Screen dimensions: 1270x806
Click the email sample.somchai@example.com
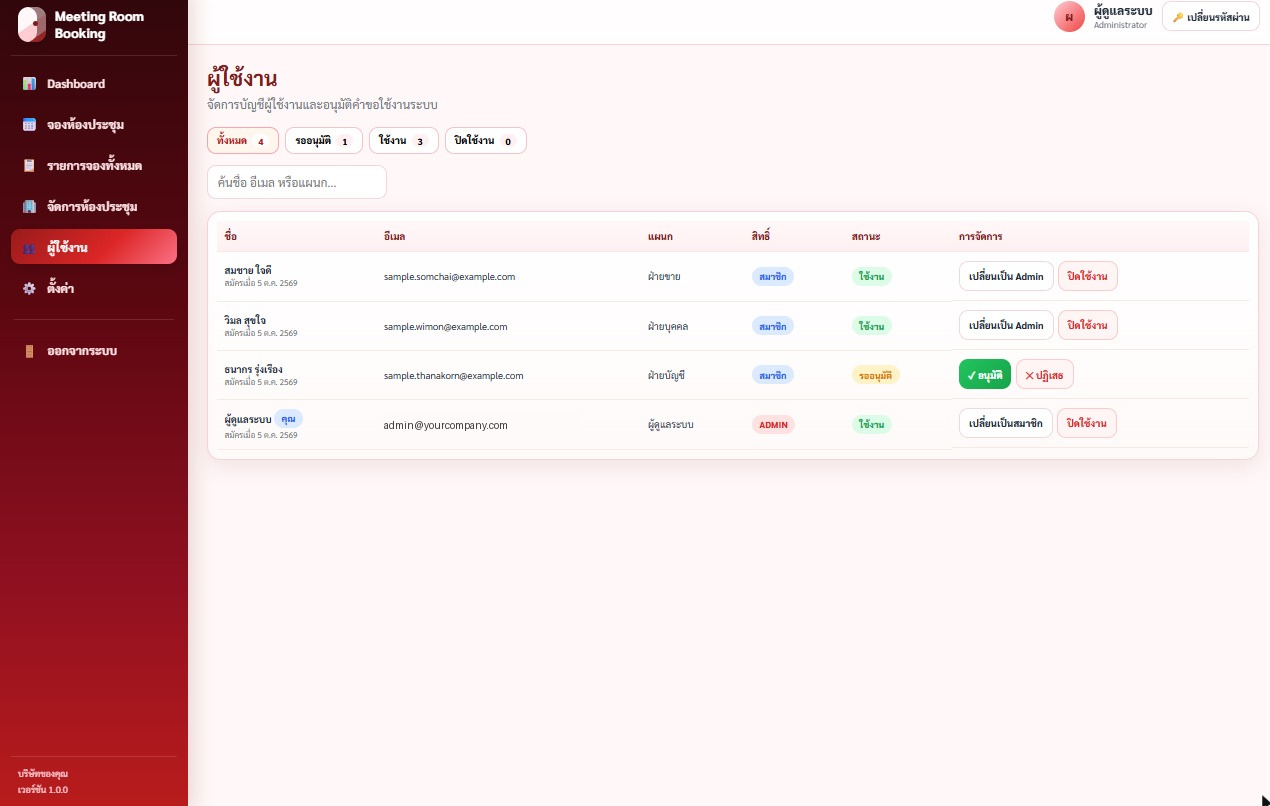pos(449,277)
